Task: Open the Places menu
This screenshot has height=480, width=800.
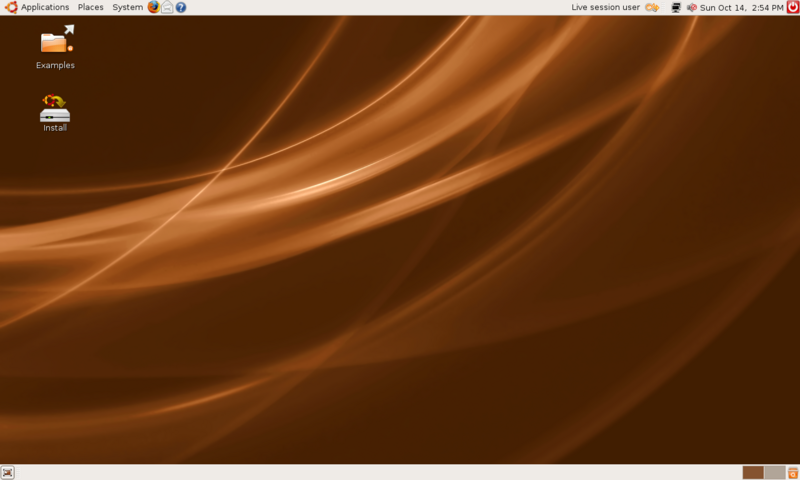Action: pos(90,7)
